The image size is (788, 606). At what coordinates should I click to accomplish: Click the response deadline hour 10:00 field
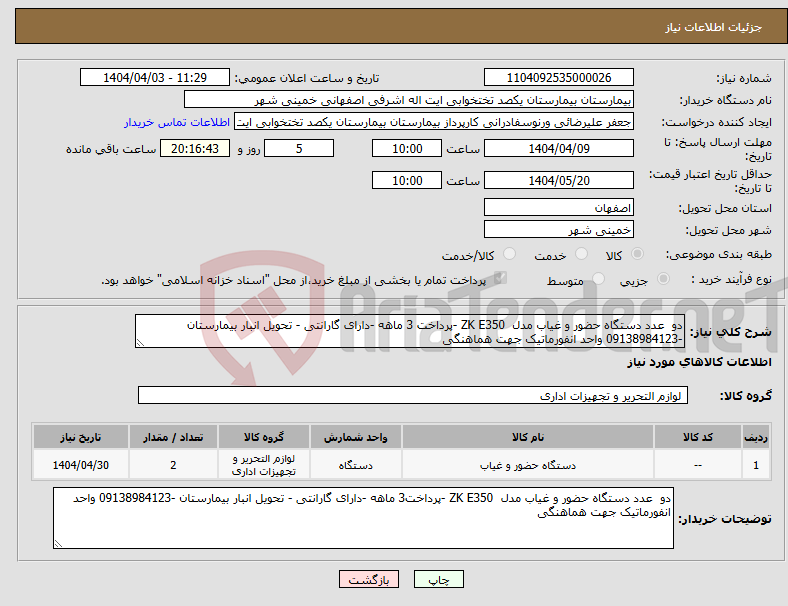click(407, 148)
